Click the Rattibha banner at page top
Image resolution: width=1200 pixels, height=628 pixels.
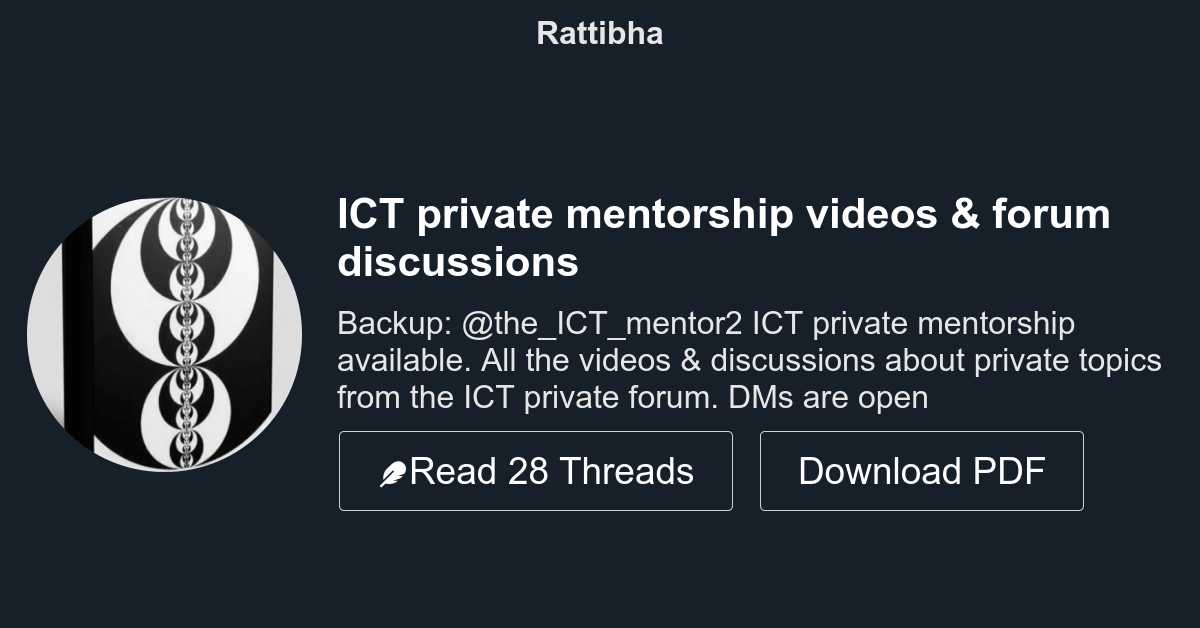point(599,33)
